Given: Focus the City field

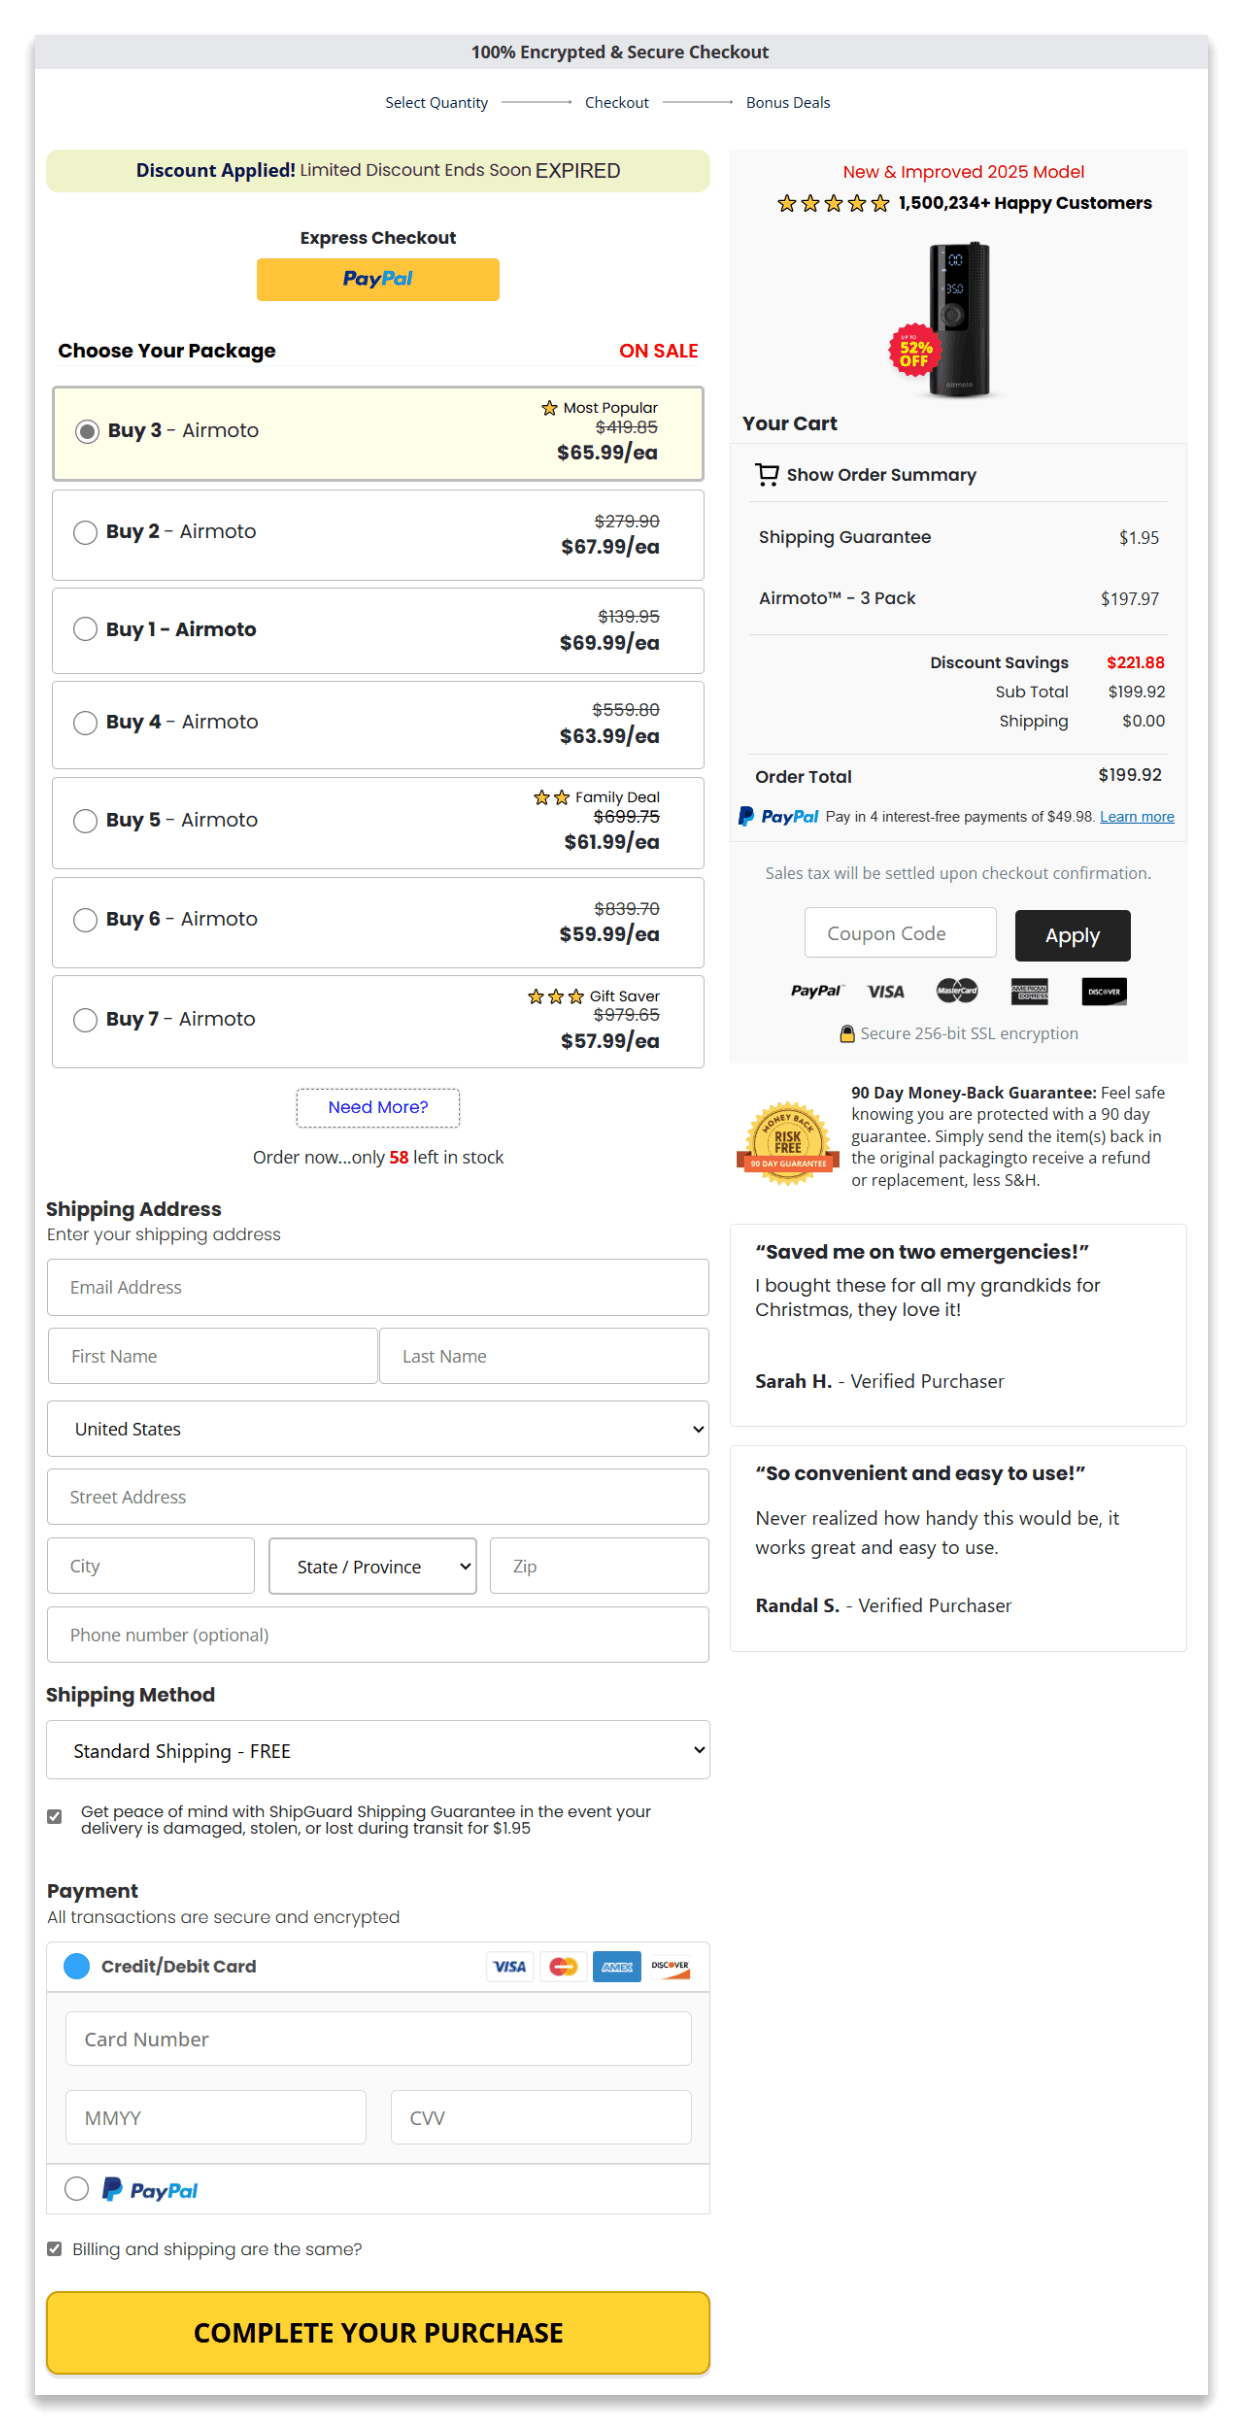Looking at the screenshot, I should click(x=151, y=1566).
